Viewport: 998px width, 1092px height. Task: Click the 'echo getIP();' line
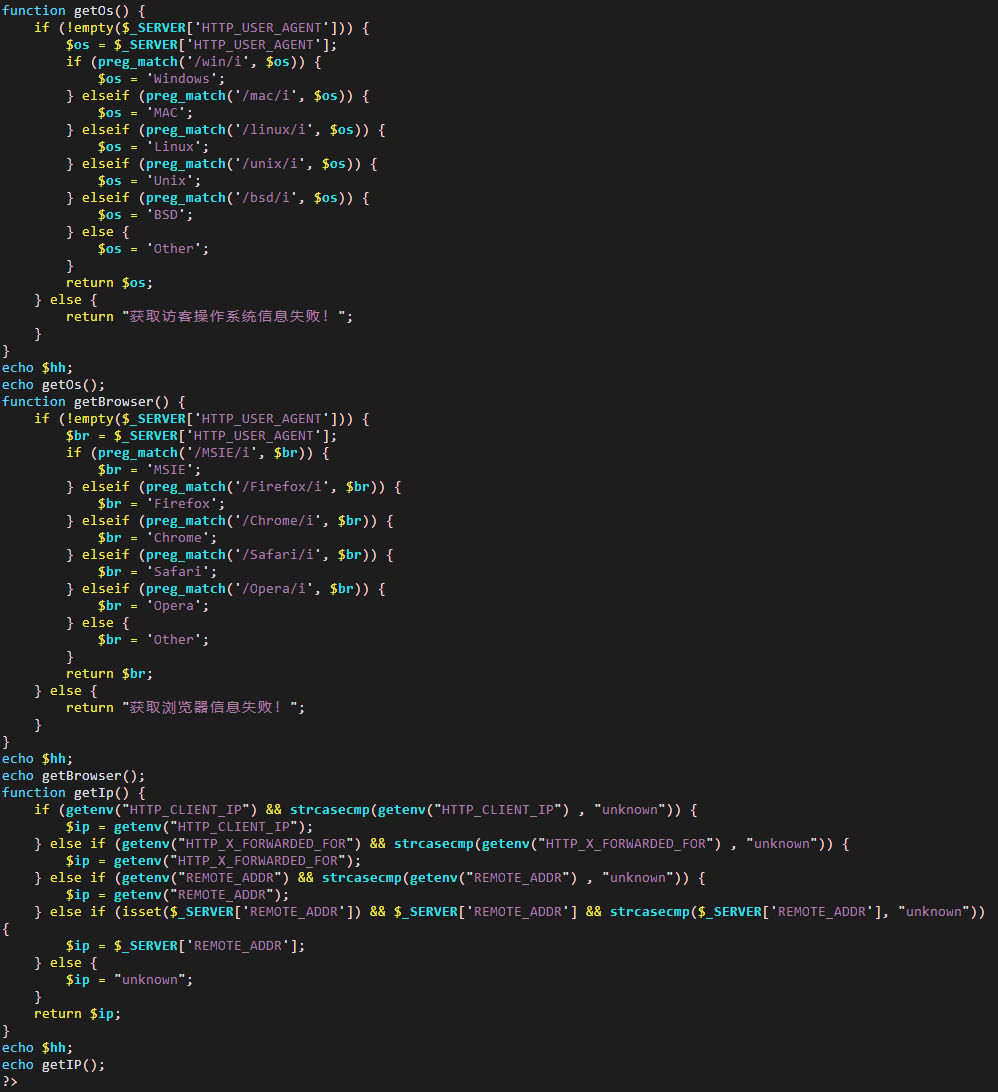click(x=53, y=1065)
